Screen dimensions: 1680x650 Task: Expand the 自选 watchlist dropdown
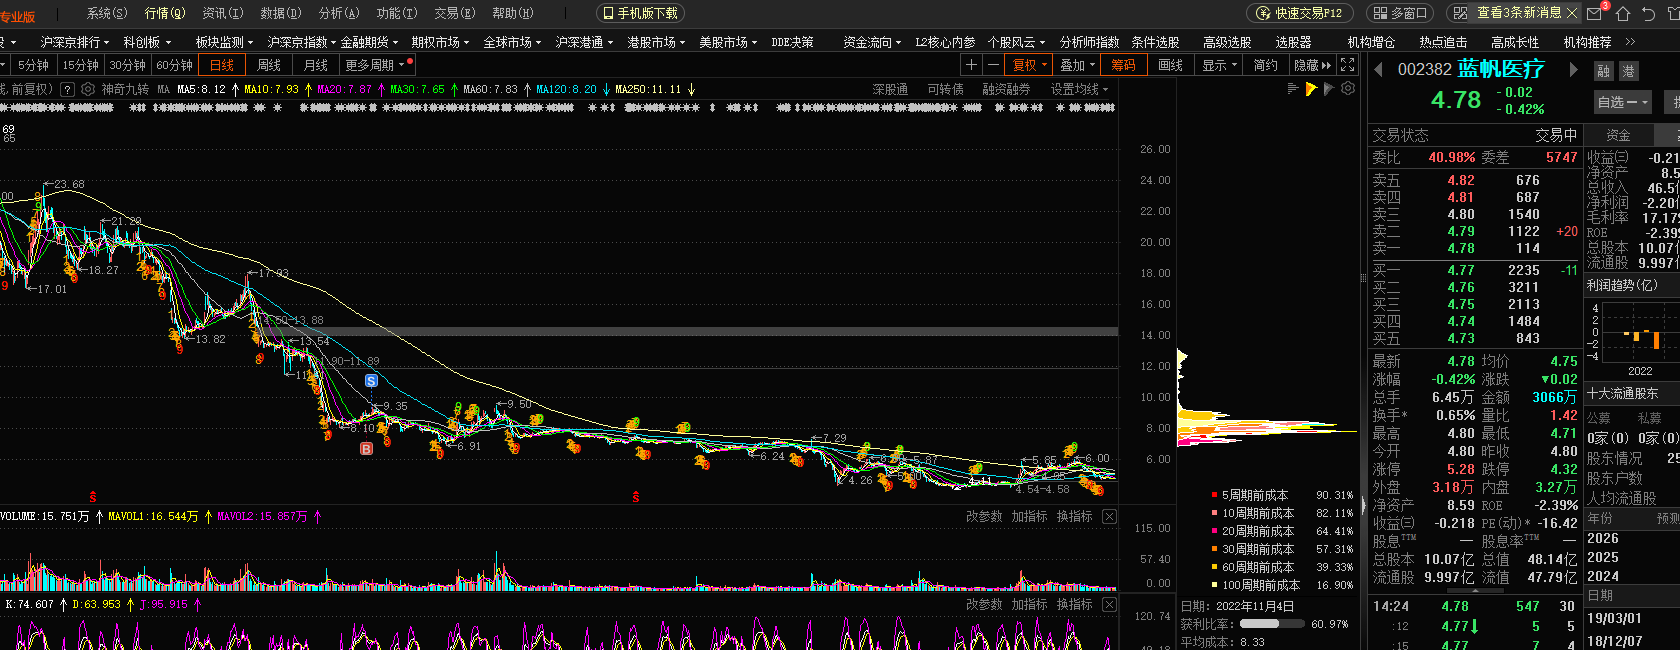[x=1620, y=102]
